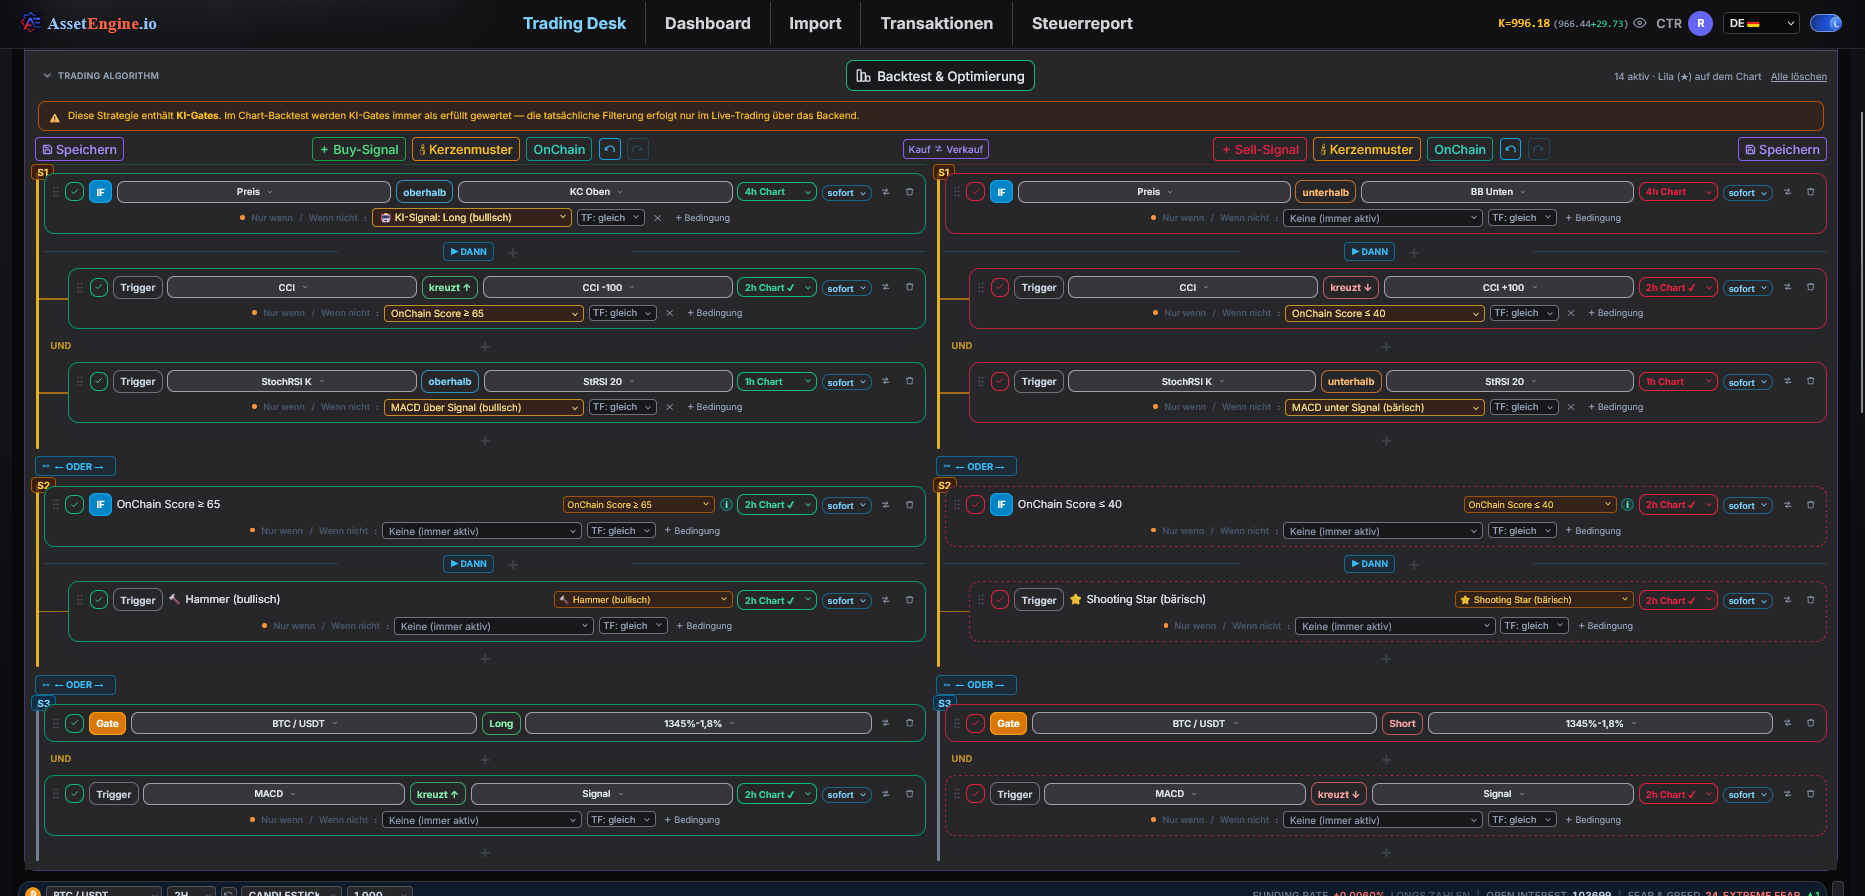Remove MACD unter Signal (bärisch) condition X

(x=1570, y=407)
